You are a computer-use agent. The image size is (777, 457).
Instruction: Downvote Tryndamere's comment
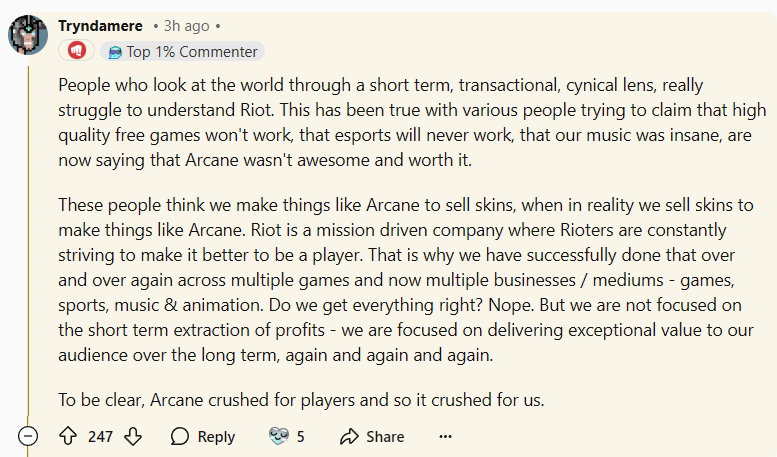tap(133, 437)
